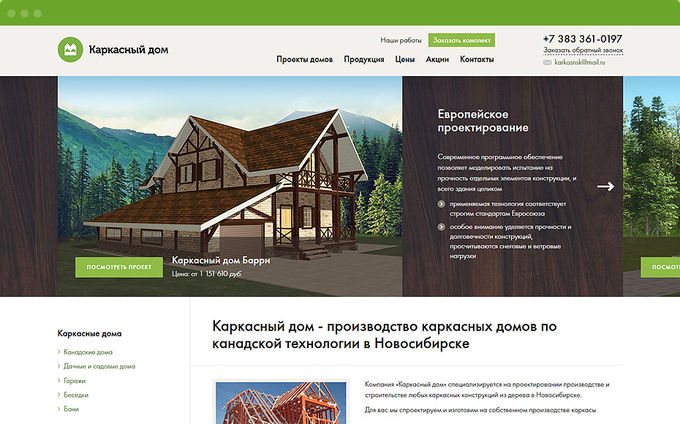Viewport: 680px width, 424px height.
Task: Select the Беседки sidebar category
Action: [x=78, y=395]
